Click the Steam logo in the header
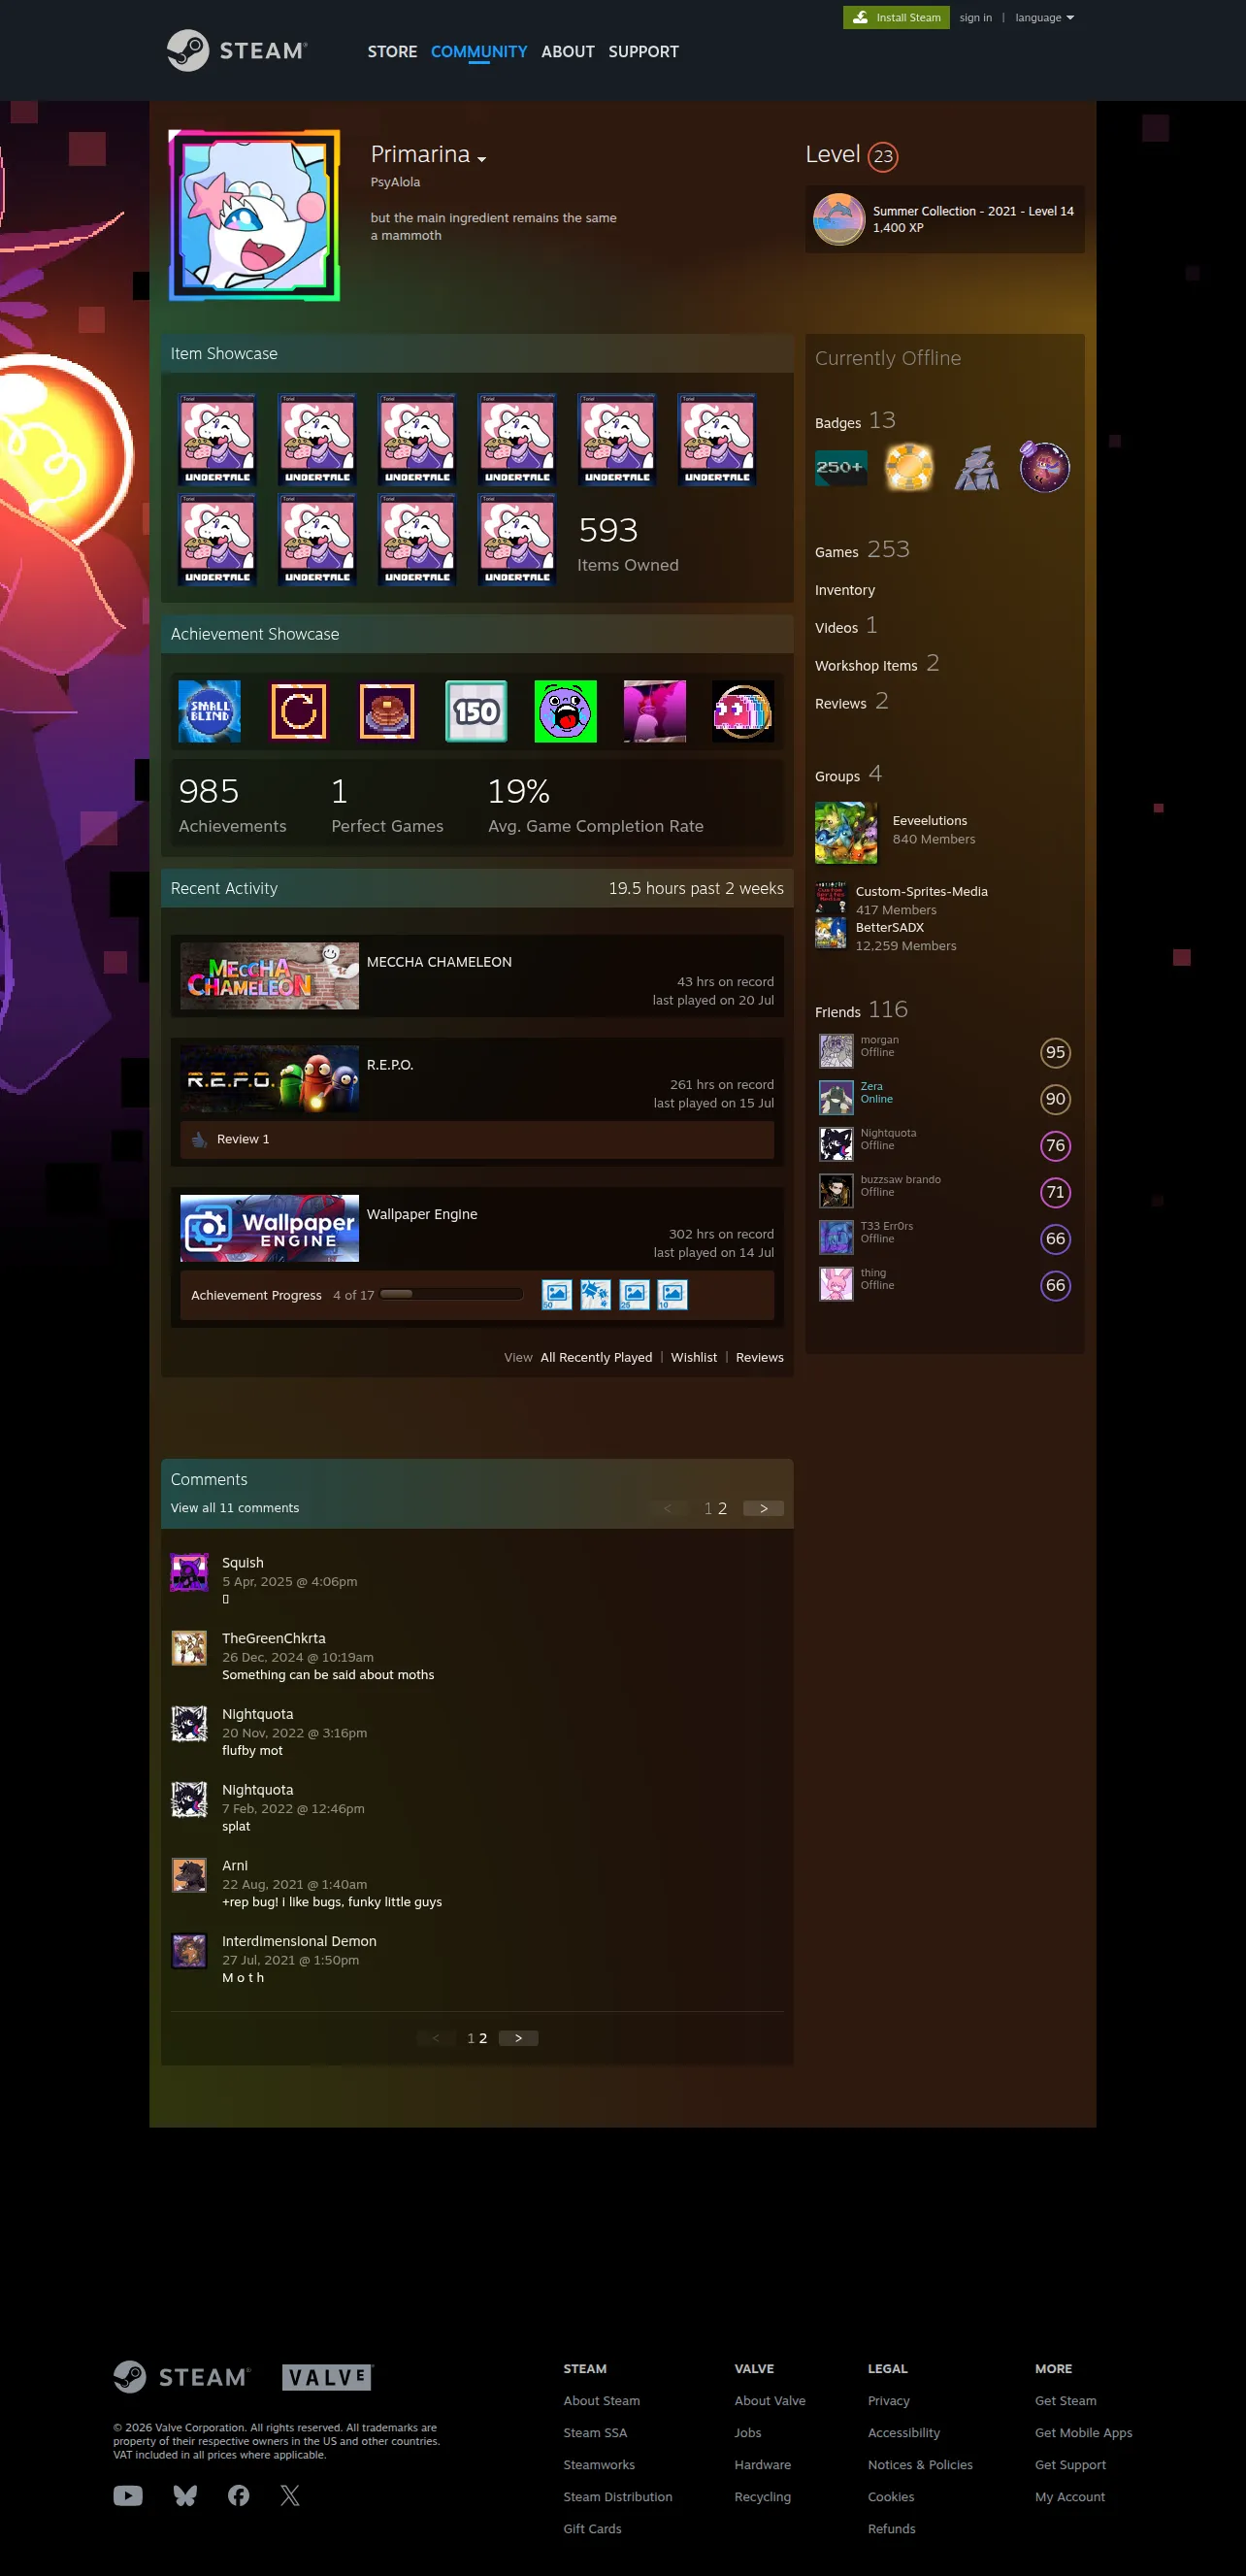 237,51
